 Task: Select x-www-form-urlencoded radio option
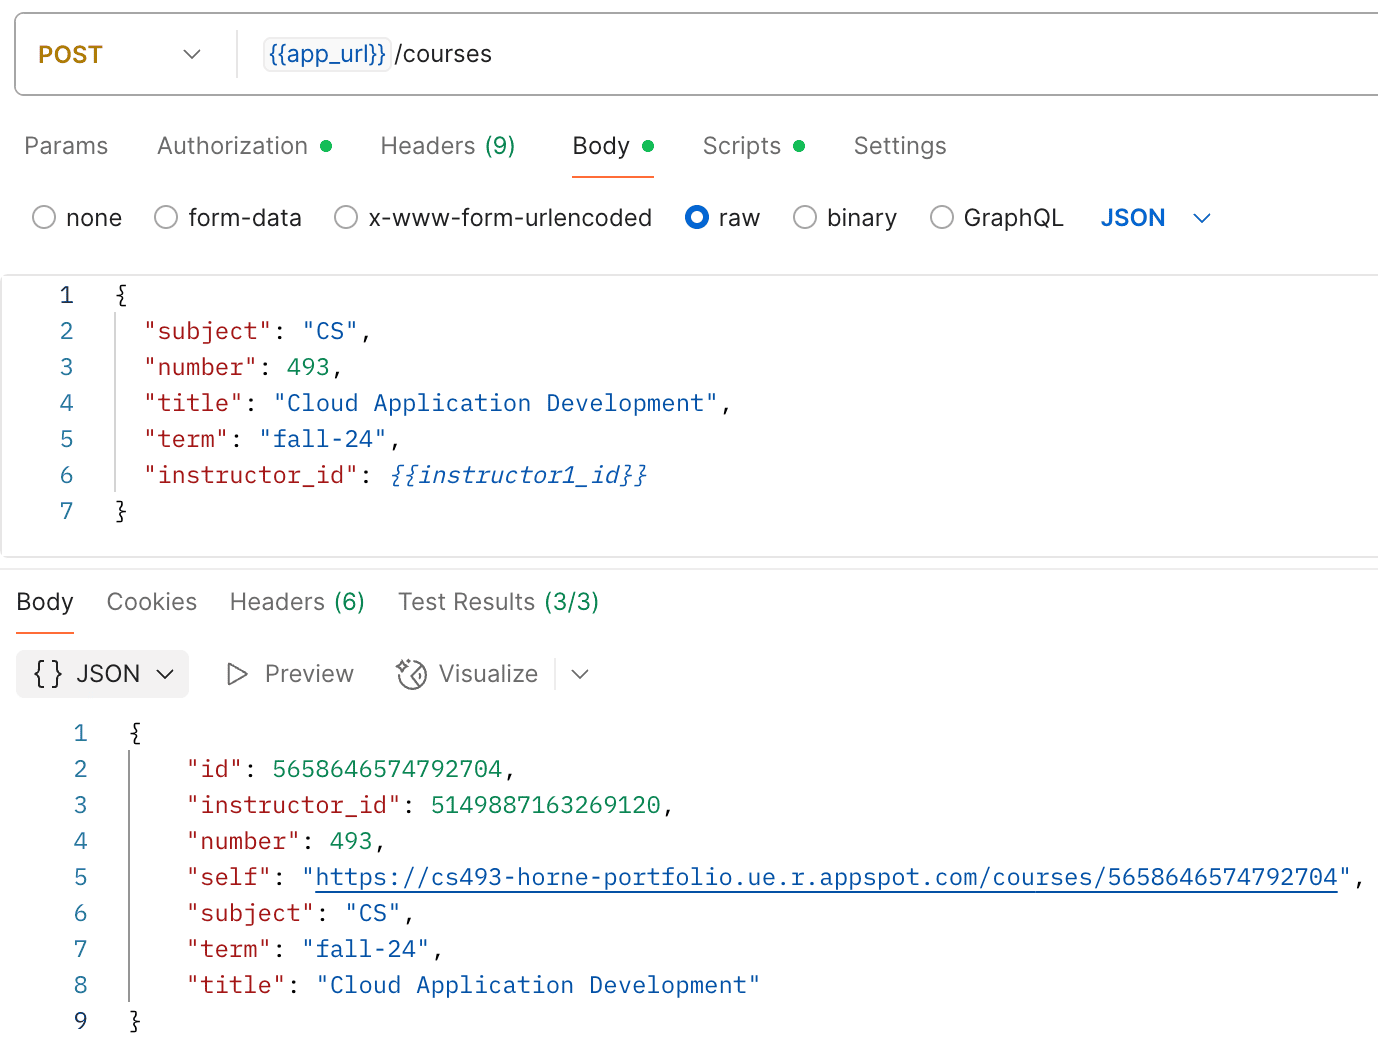pos(346,217)
